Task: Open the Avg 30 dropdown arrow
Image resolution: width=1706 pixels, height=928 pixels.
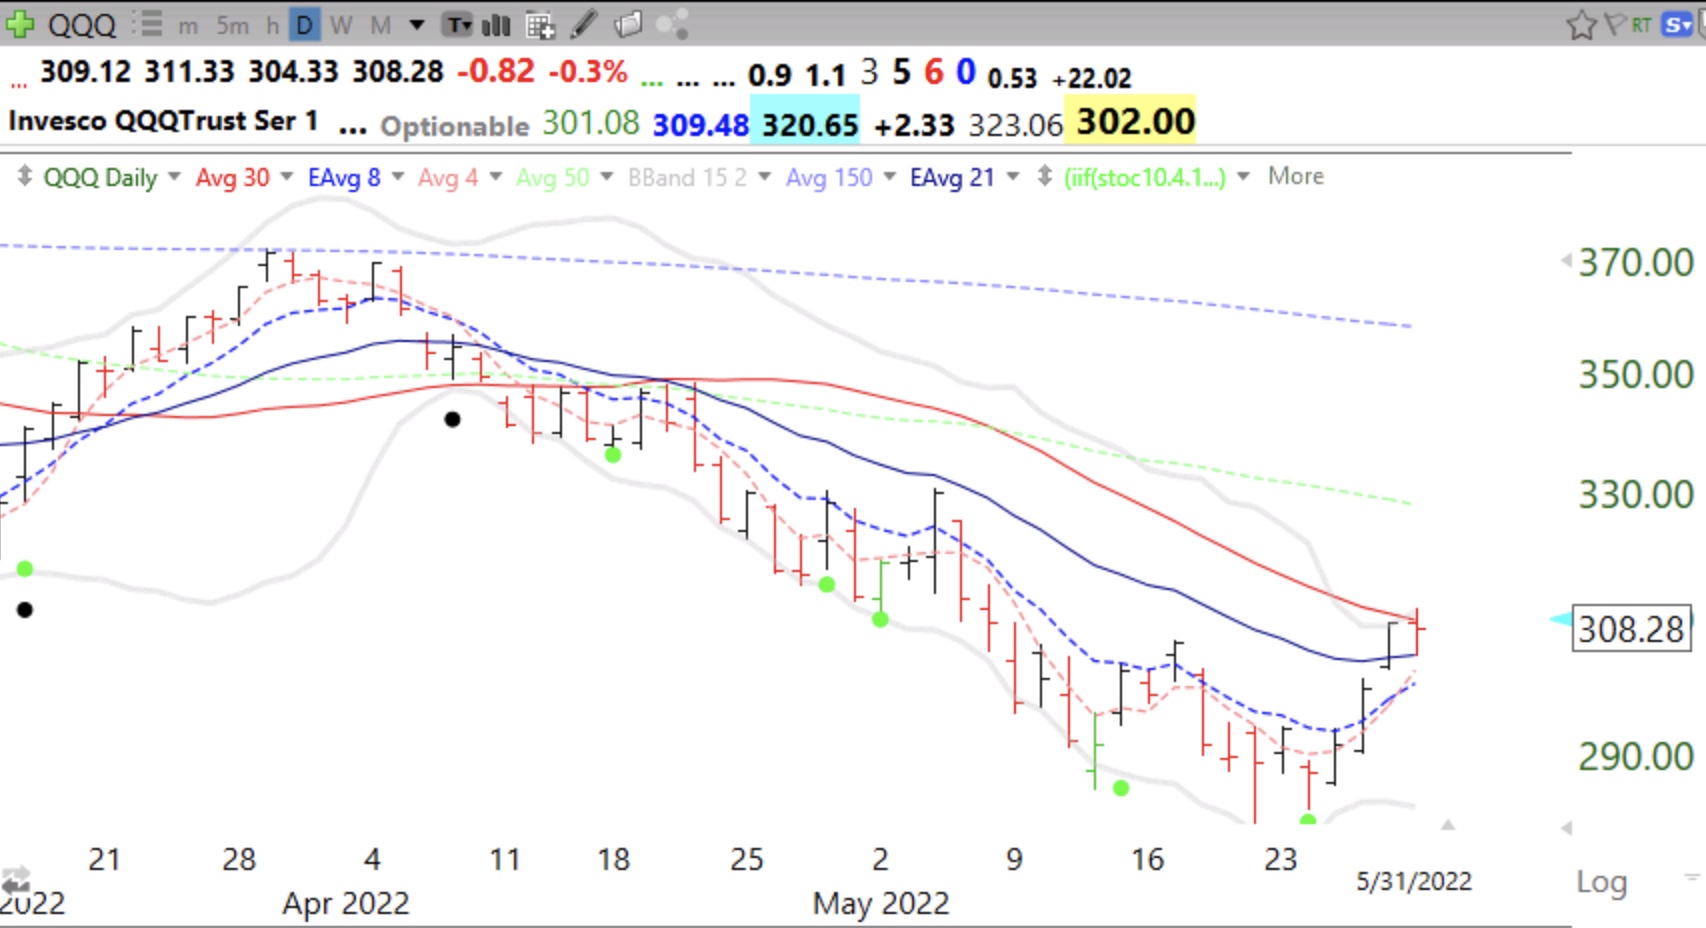Action: click(287, 177)
